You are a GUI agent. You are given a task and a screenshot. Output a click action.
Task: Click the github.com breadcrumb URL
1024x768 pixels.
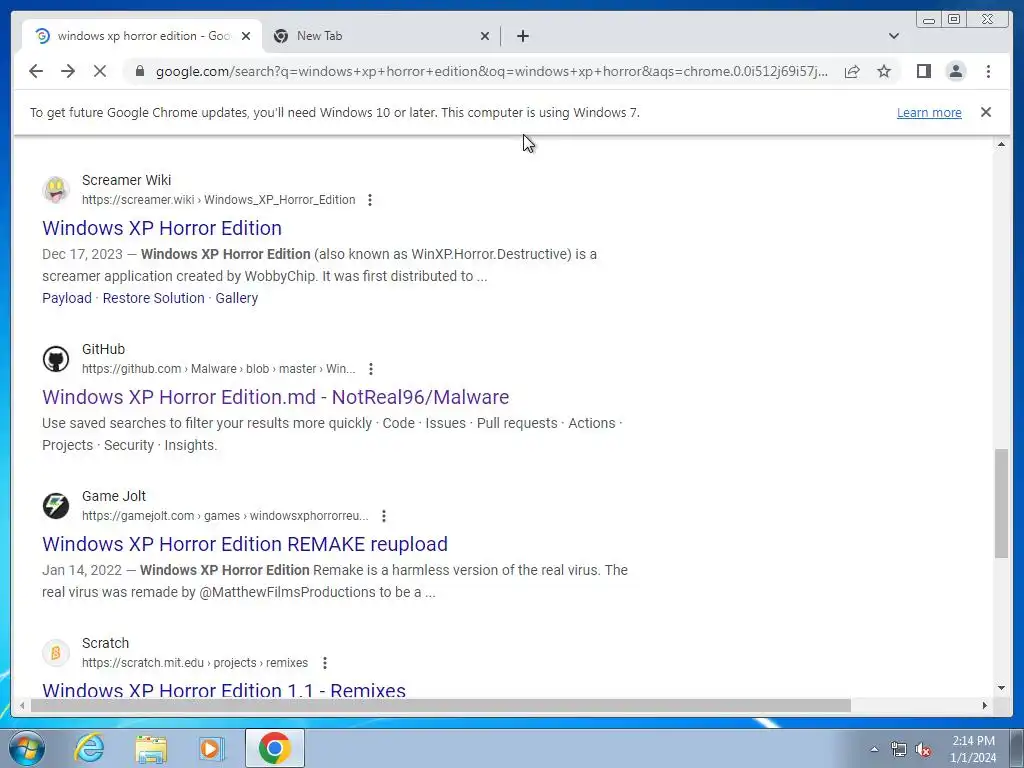click(219, 369)
